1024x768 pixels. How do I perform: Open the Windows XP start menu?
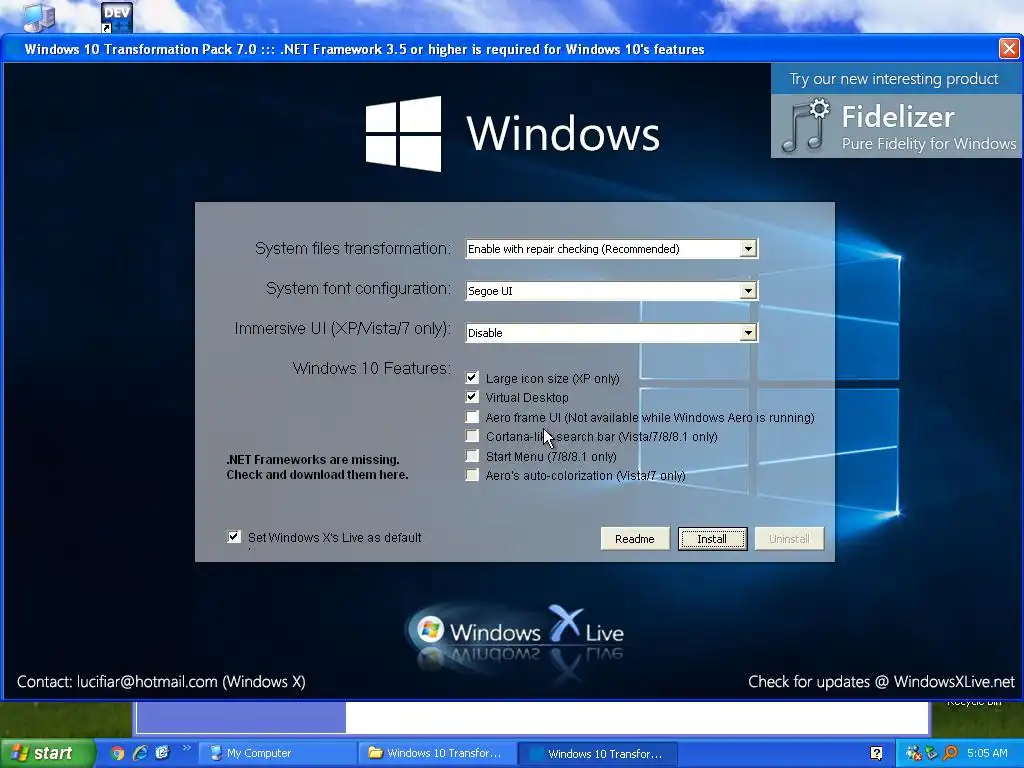pos(47,753)
